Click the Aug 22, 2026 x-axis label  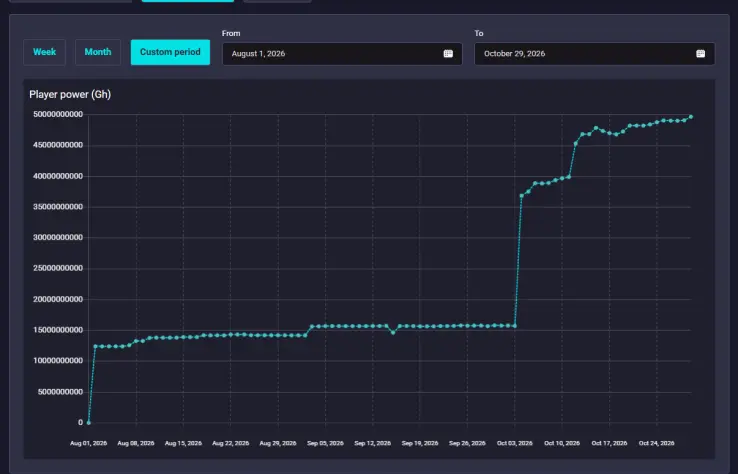pos(231,443)
